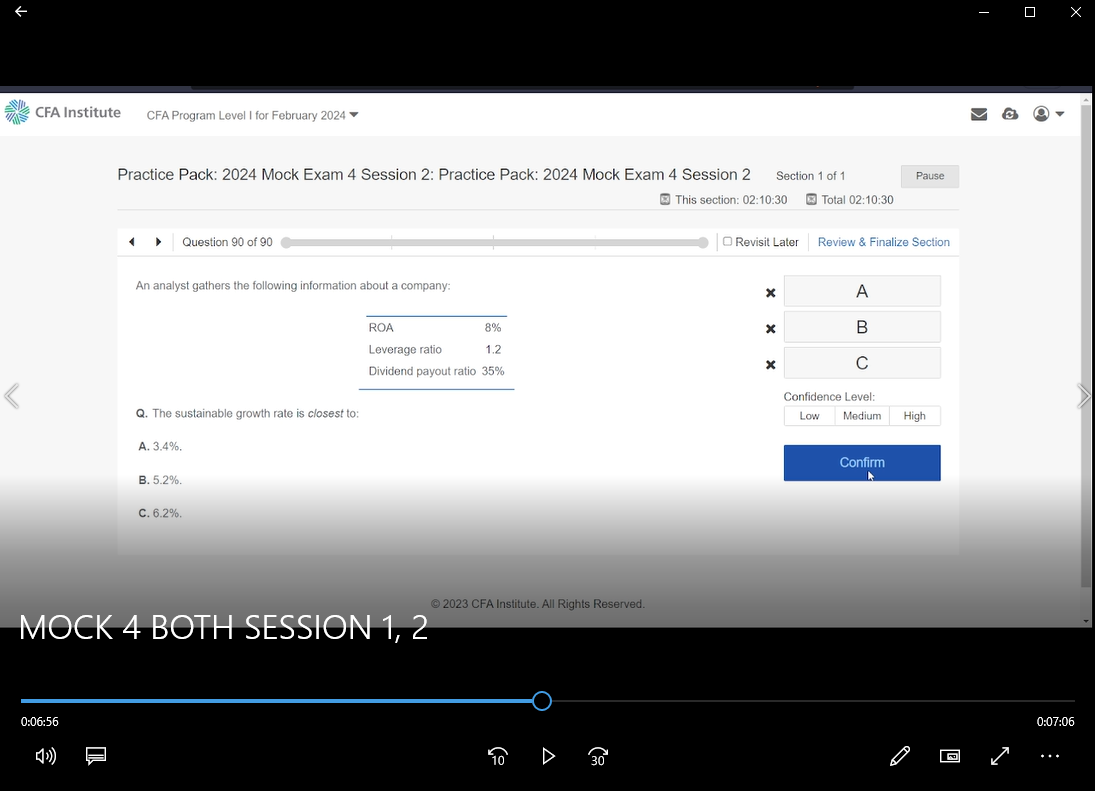Check the Revisit Later checkbox

[728, 241]
